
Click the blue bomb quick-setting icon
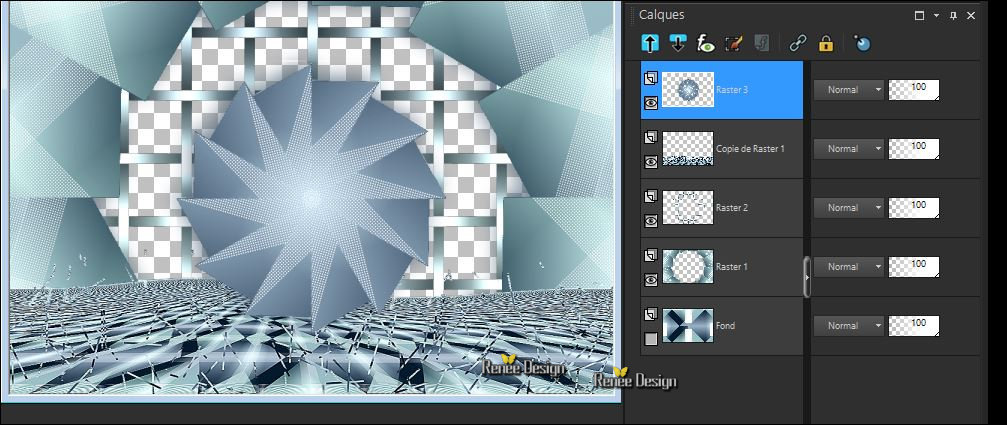coord(862,43)
